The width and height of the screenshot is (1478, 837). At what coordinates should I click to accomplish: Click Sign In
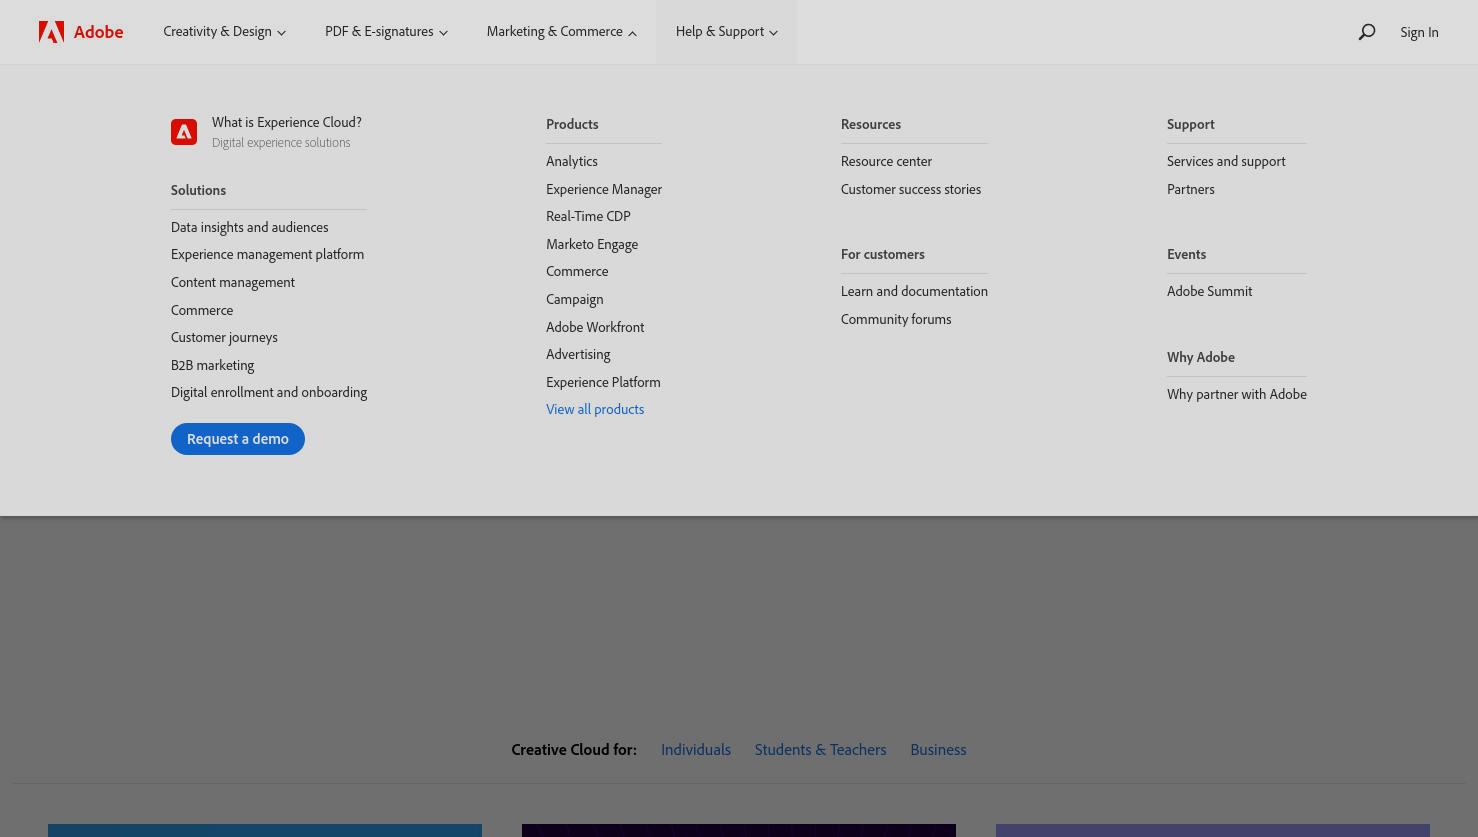[1419, 32]
